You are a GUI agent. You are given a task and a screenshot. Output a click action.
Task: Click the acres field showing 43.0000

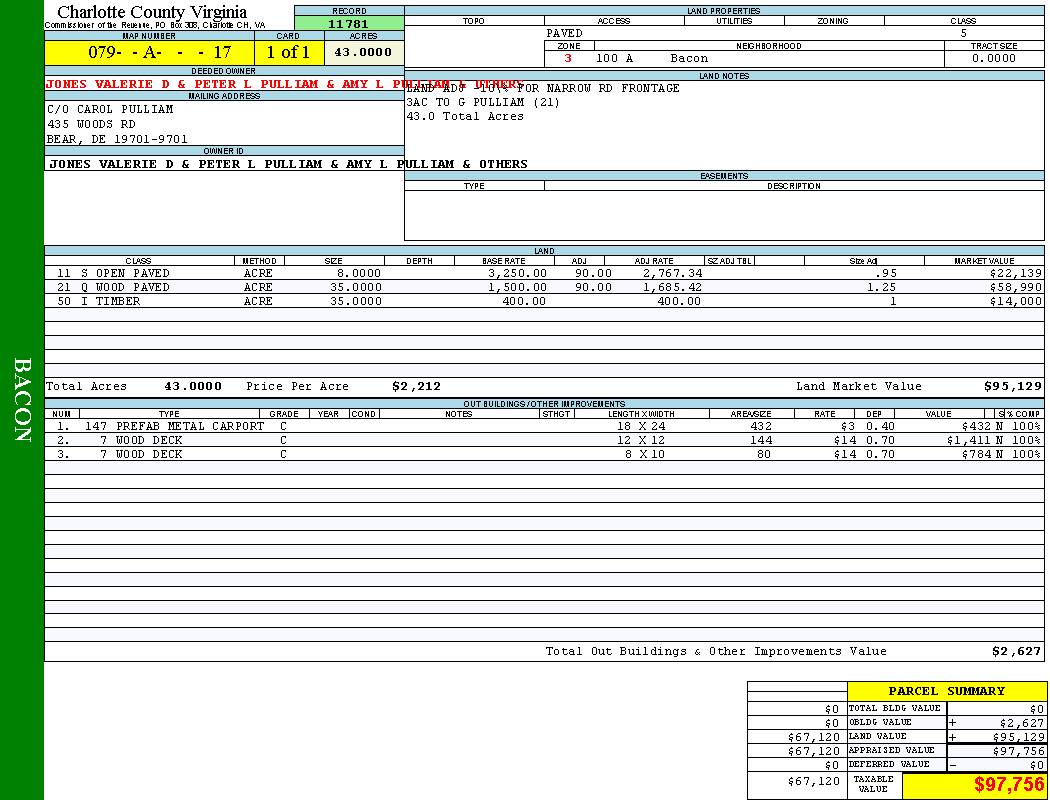click(x=363, y=53)
